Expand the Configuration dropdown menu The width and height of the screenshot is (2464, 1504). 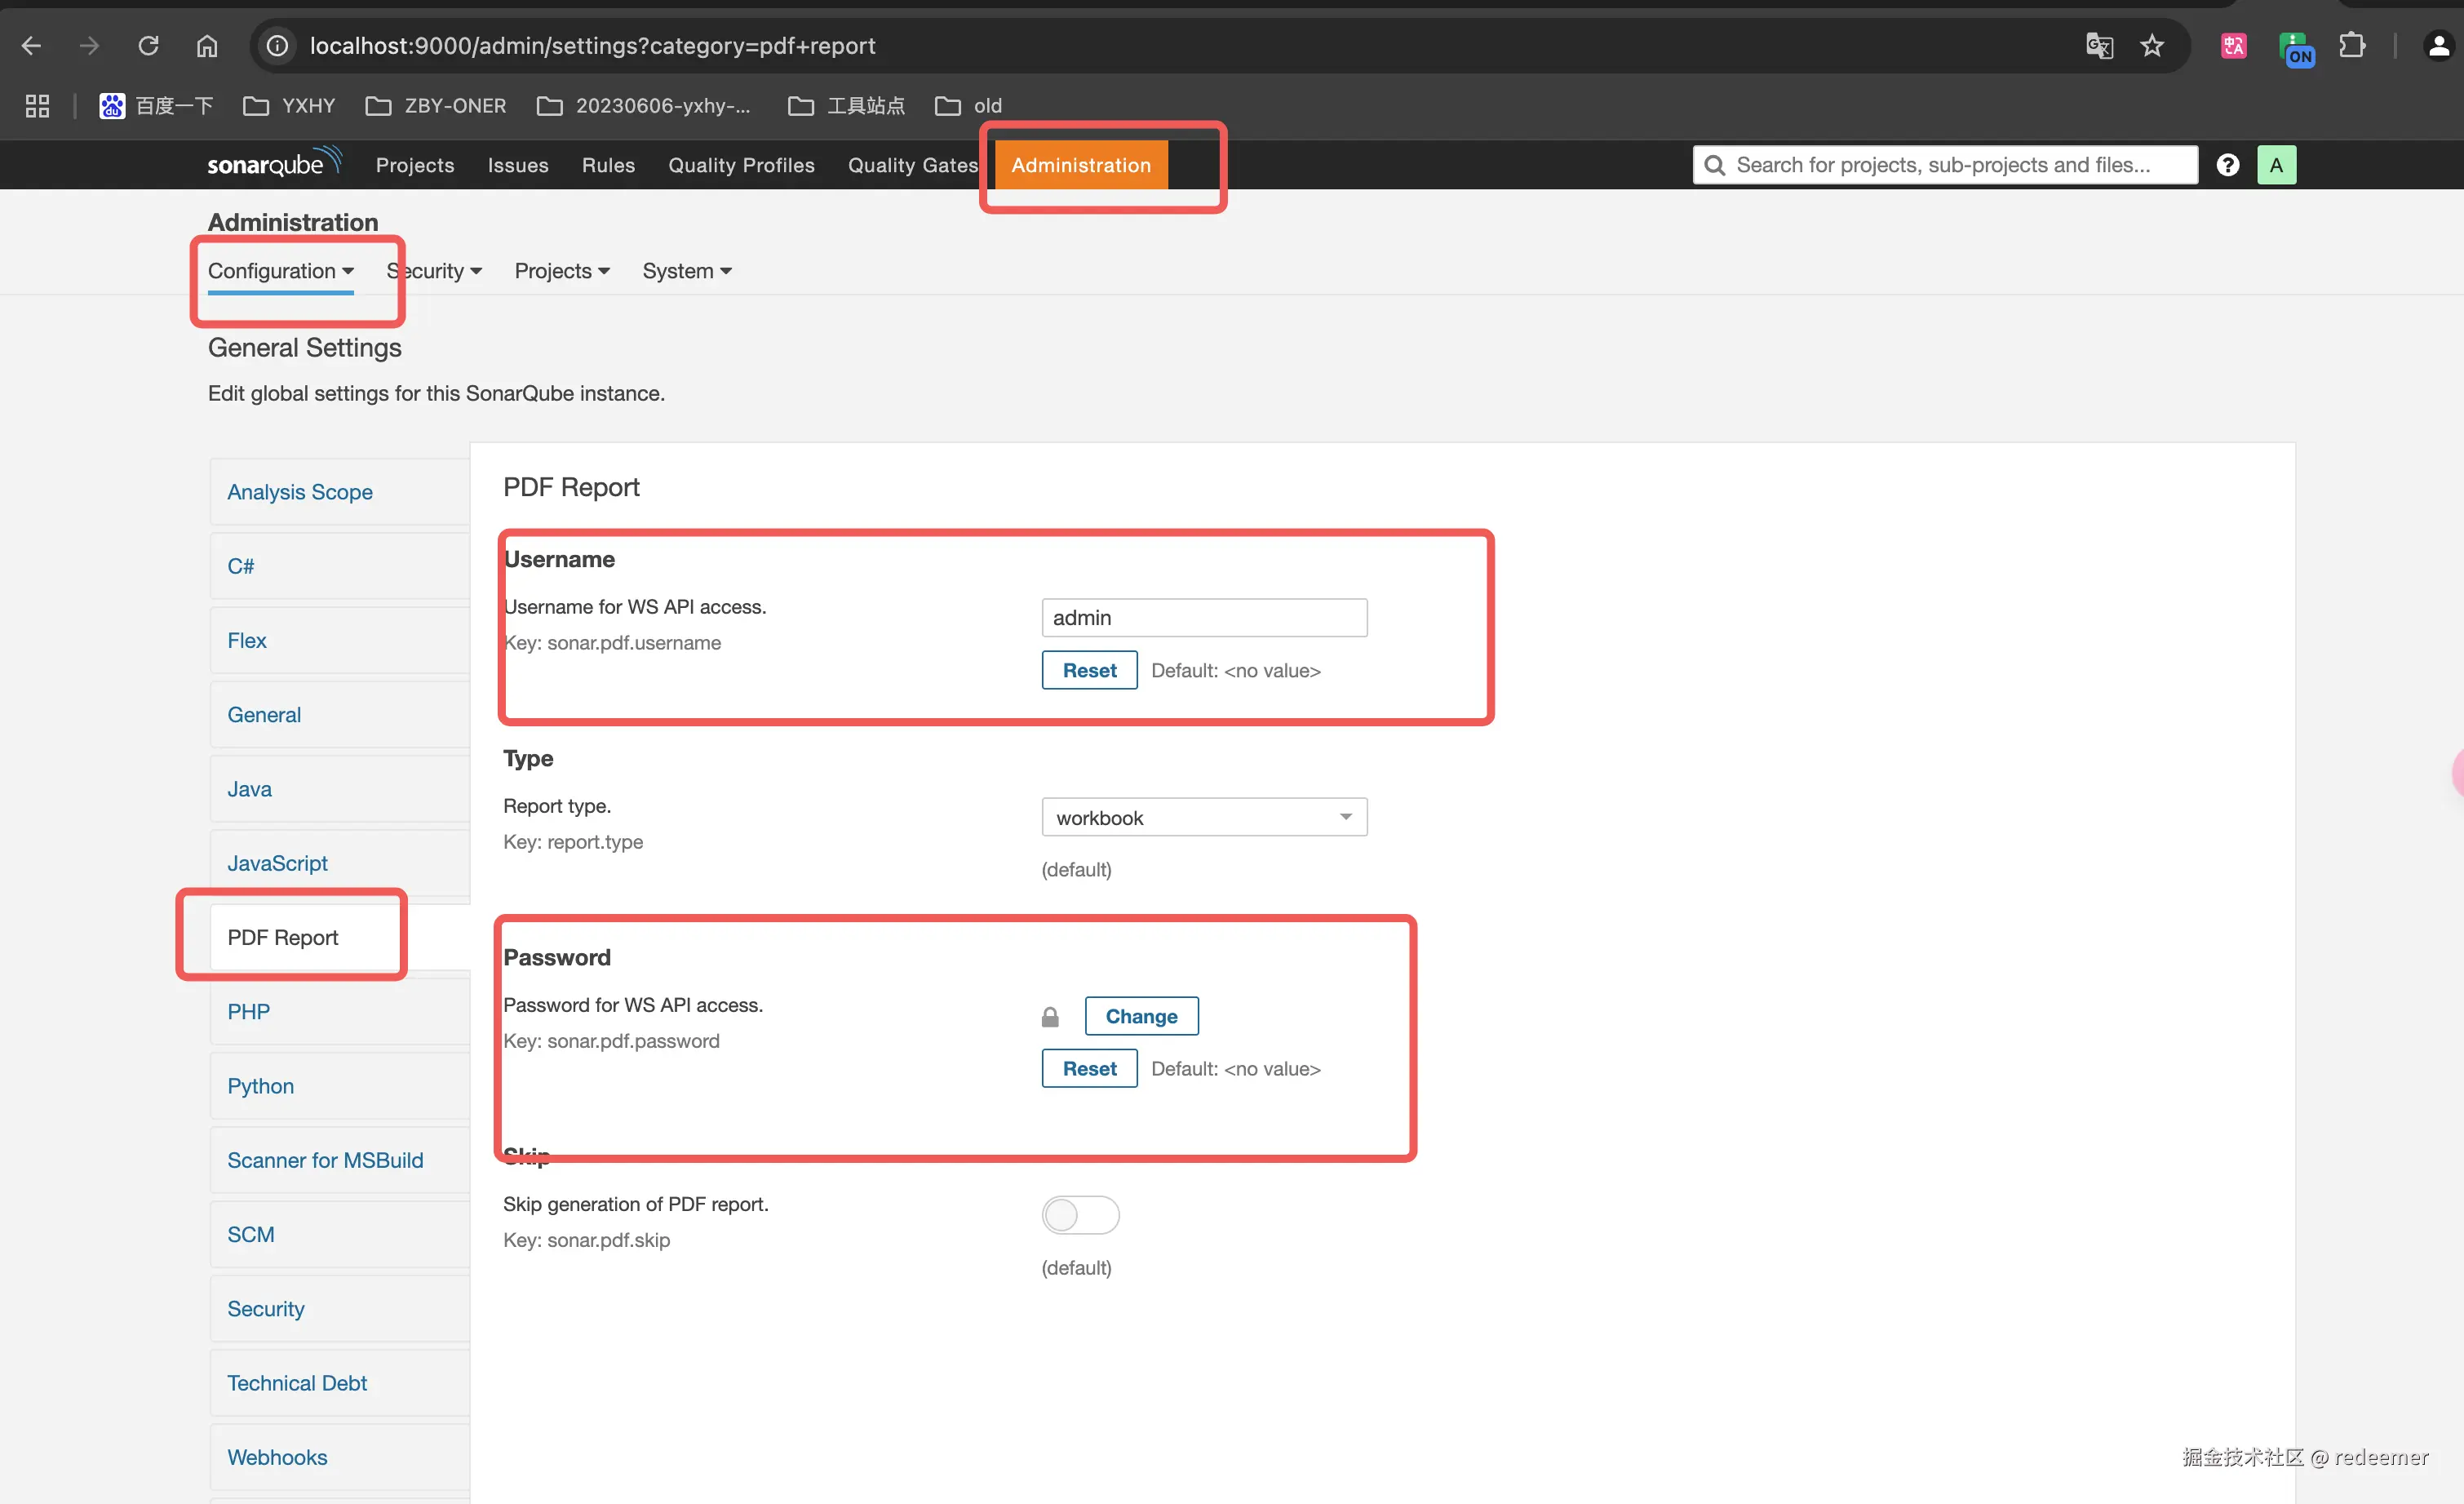click(x=280, y=271)
